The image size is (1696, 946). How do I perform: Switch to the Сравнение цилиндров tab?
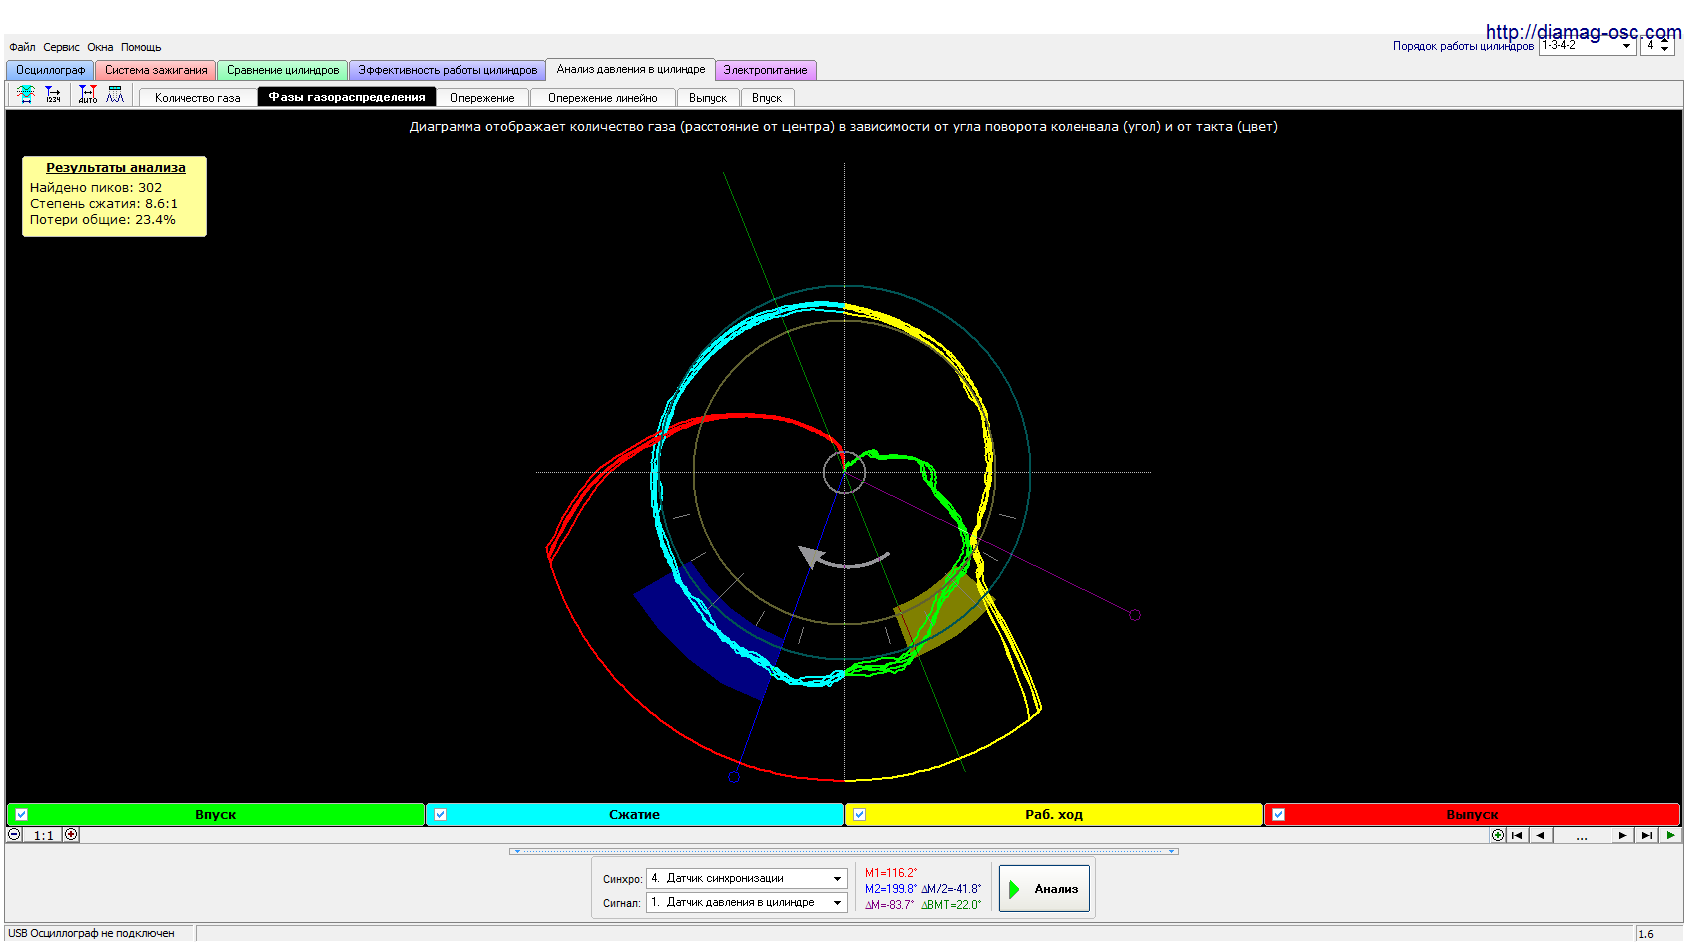[x=283, y=70]
